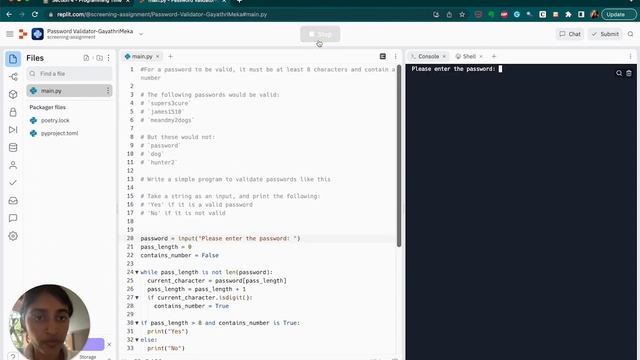Screen dimensions: 640x360
Task: Open the Replit hamburger menu
Action: tap(10, 34)
